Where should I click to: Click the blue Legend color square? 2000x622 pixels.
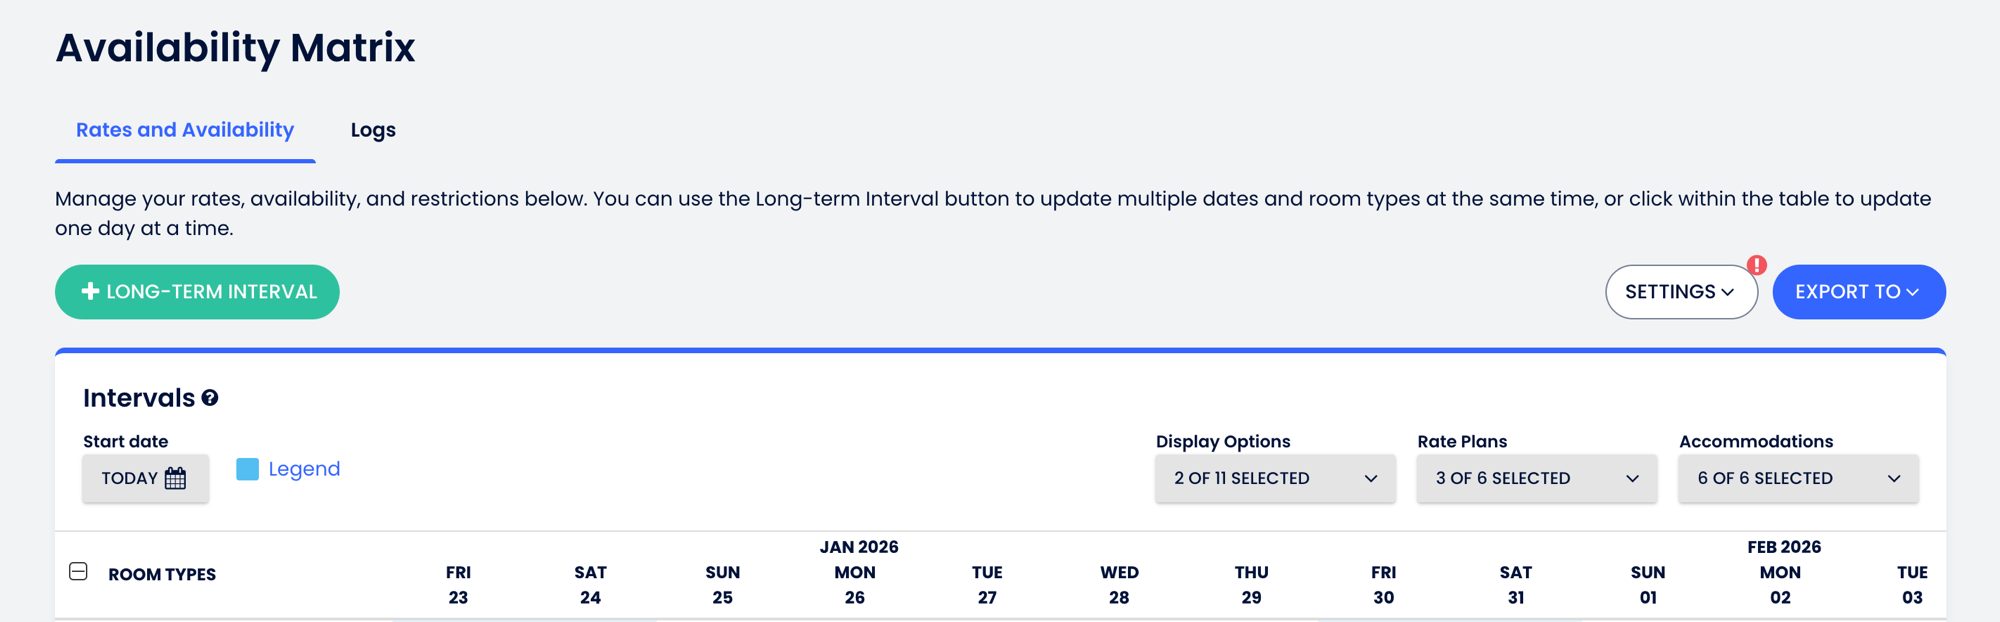click(x=247, y=469)
